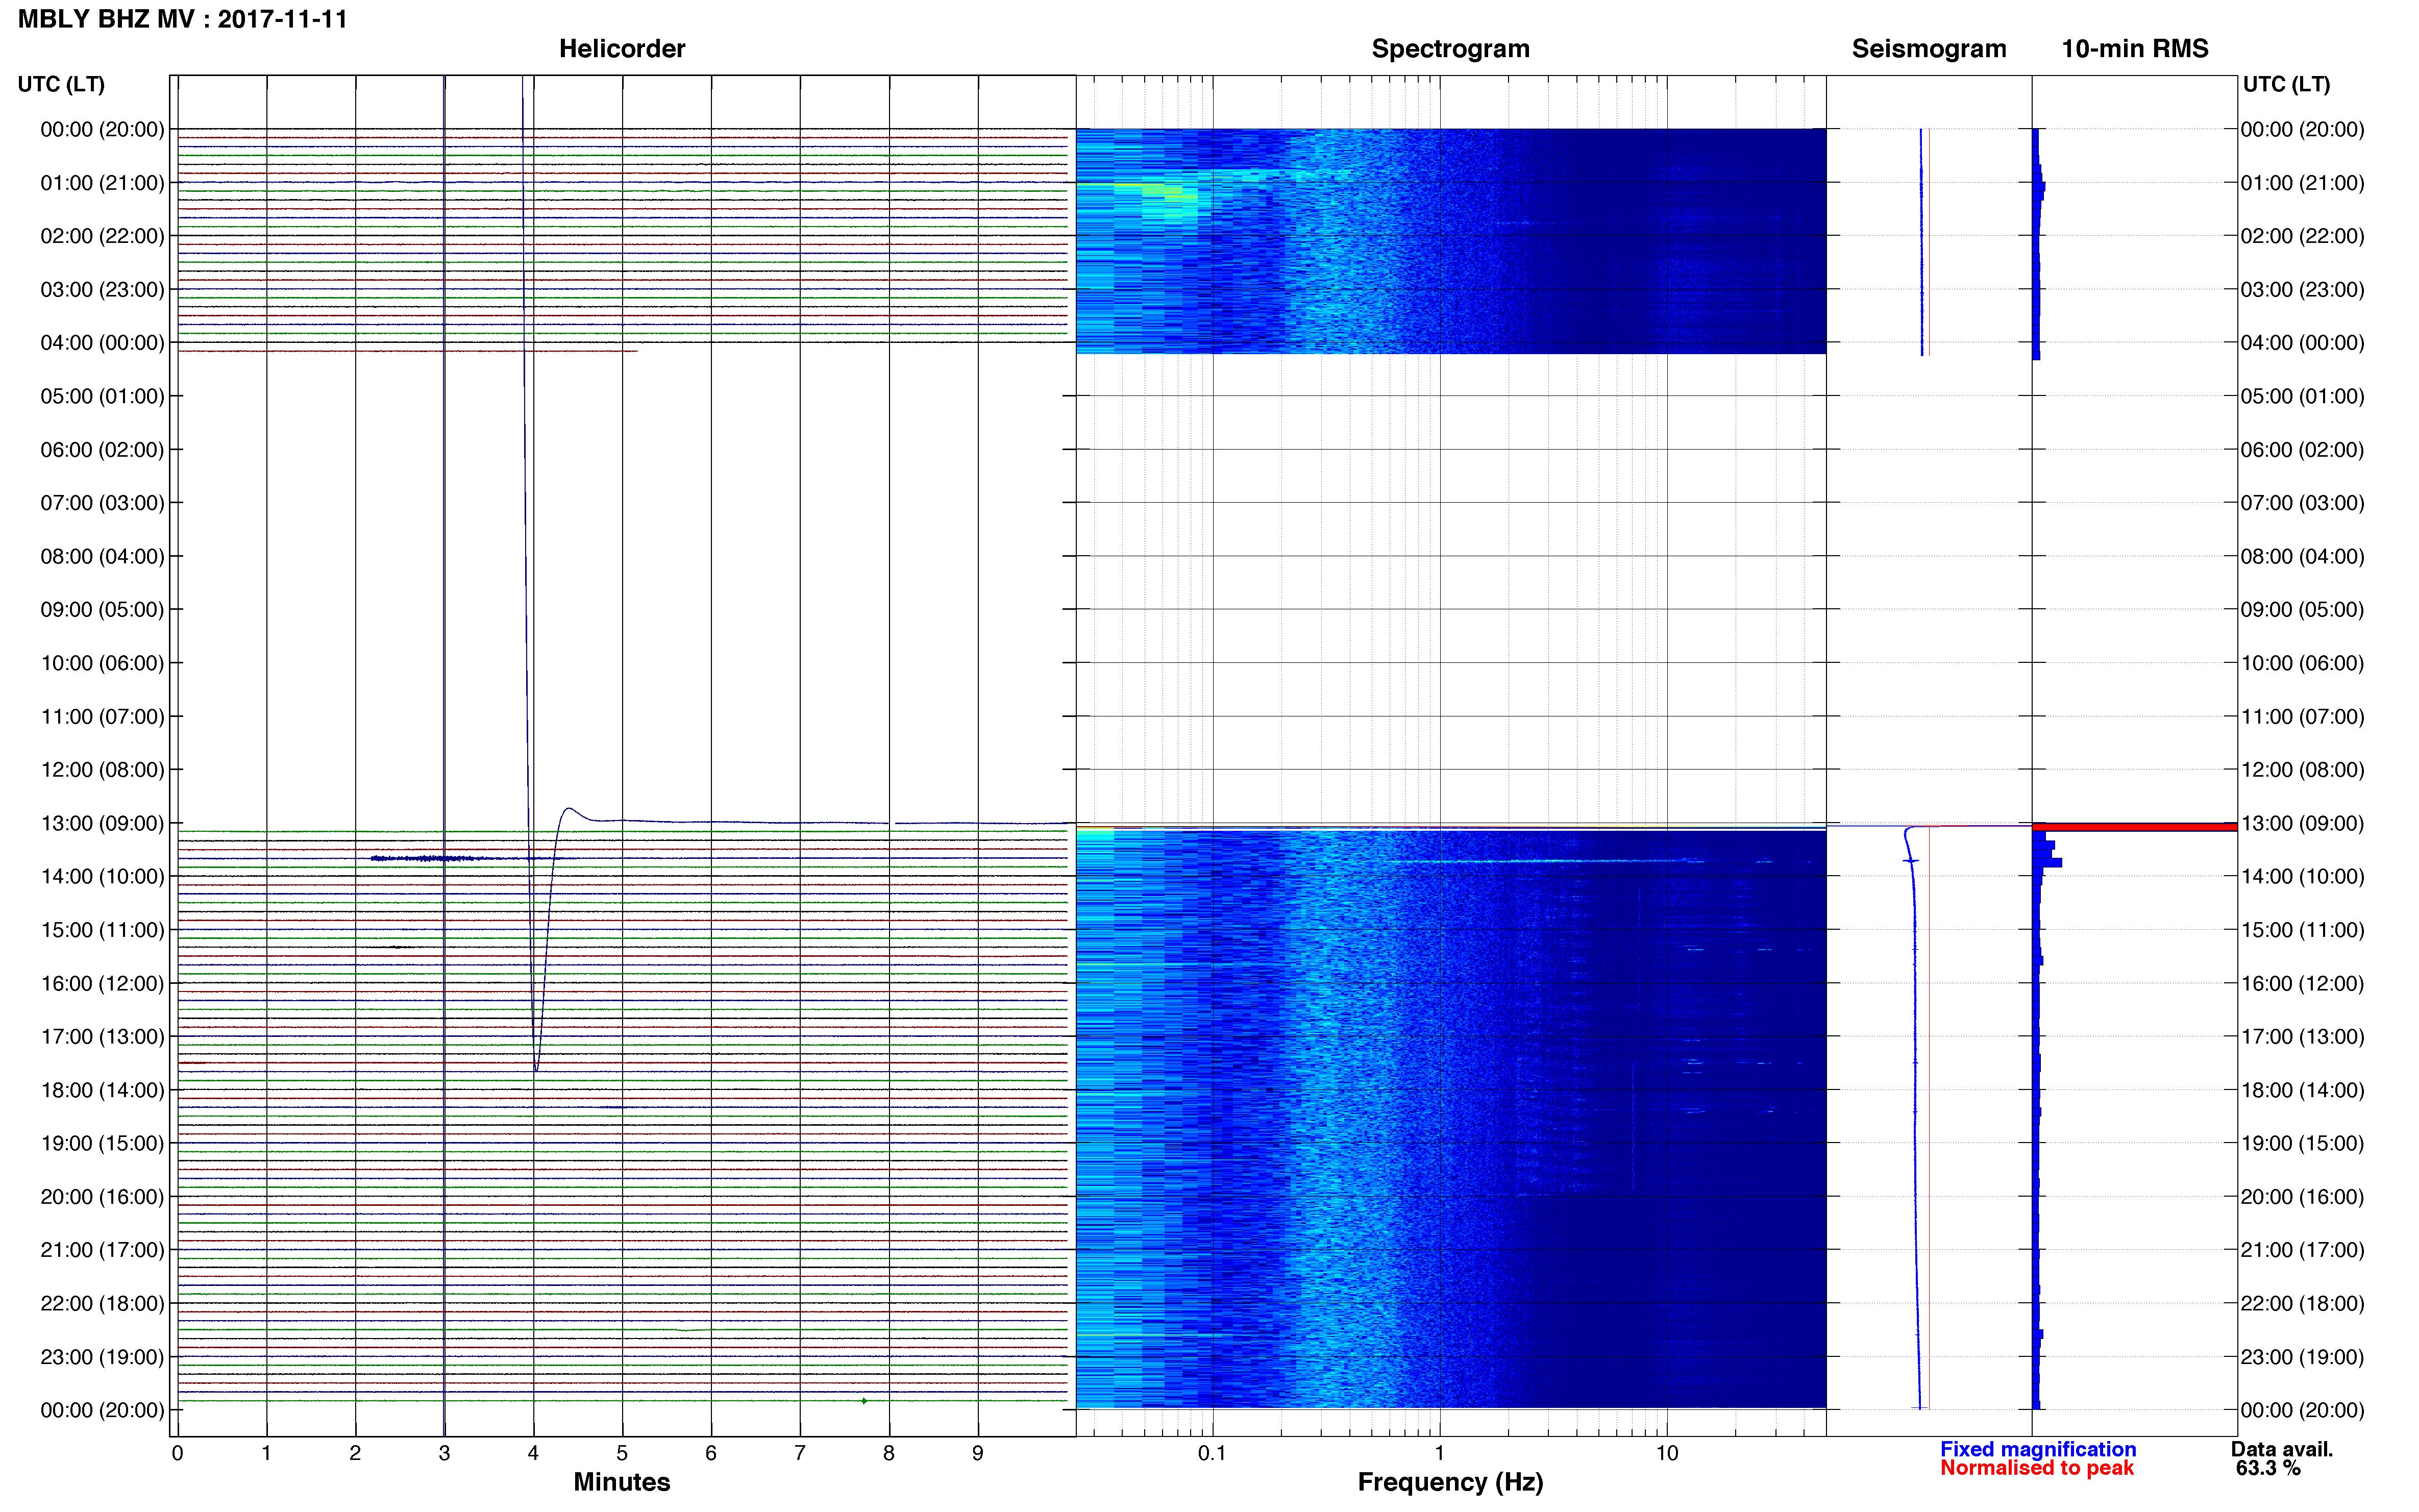Click the '9' tick on Minutes axis
The image size is (2419, 1512).
978,1453
